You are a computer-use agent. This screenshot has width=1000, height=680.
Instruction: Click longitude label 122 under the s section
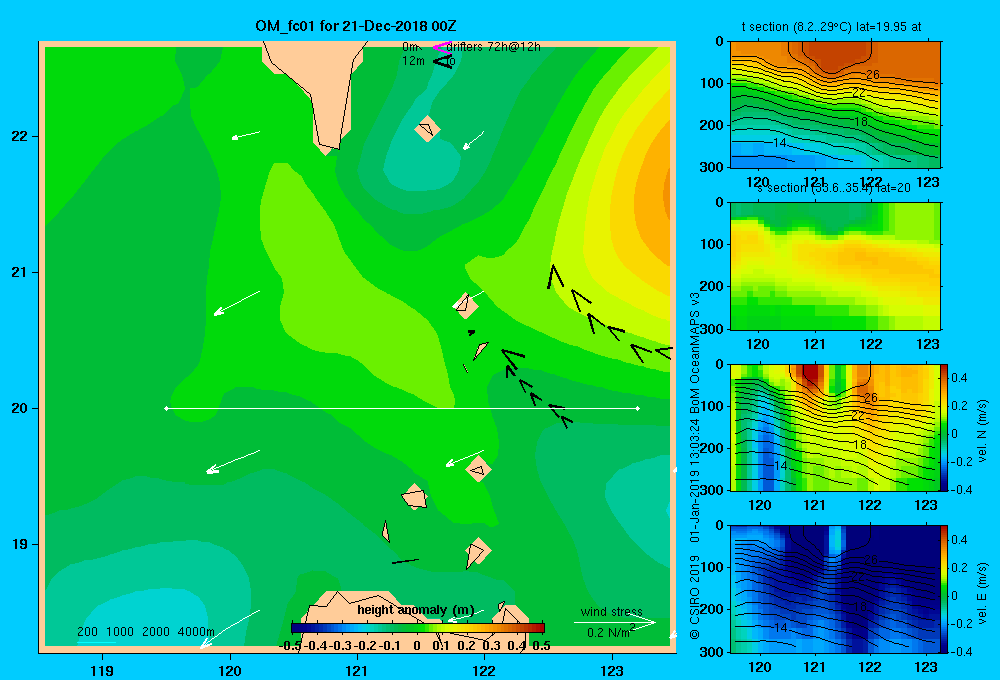coord(871,344)
